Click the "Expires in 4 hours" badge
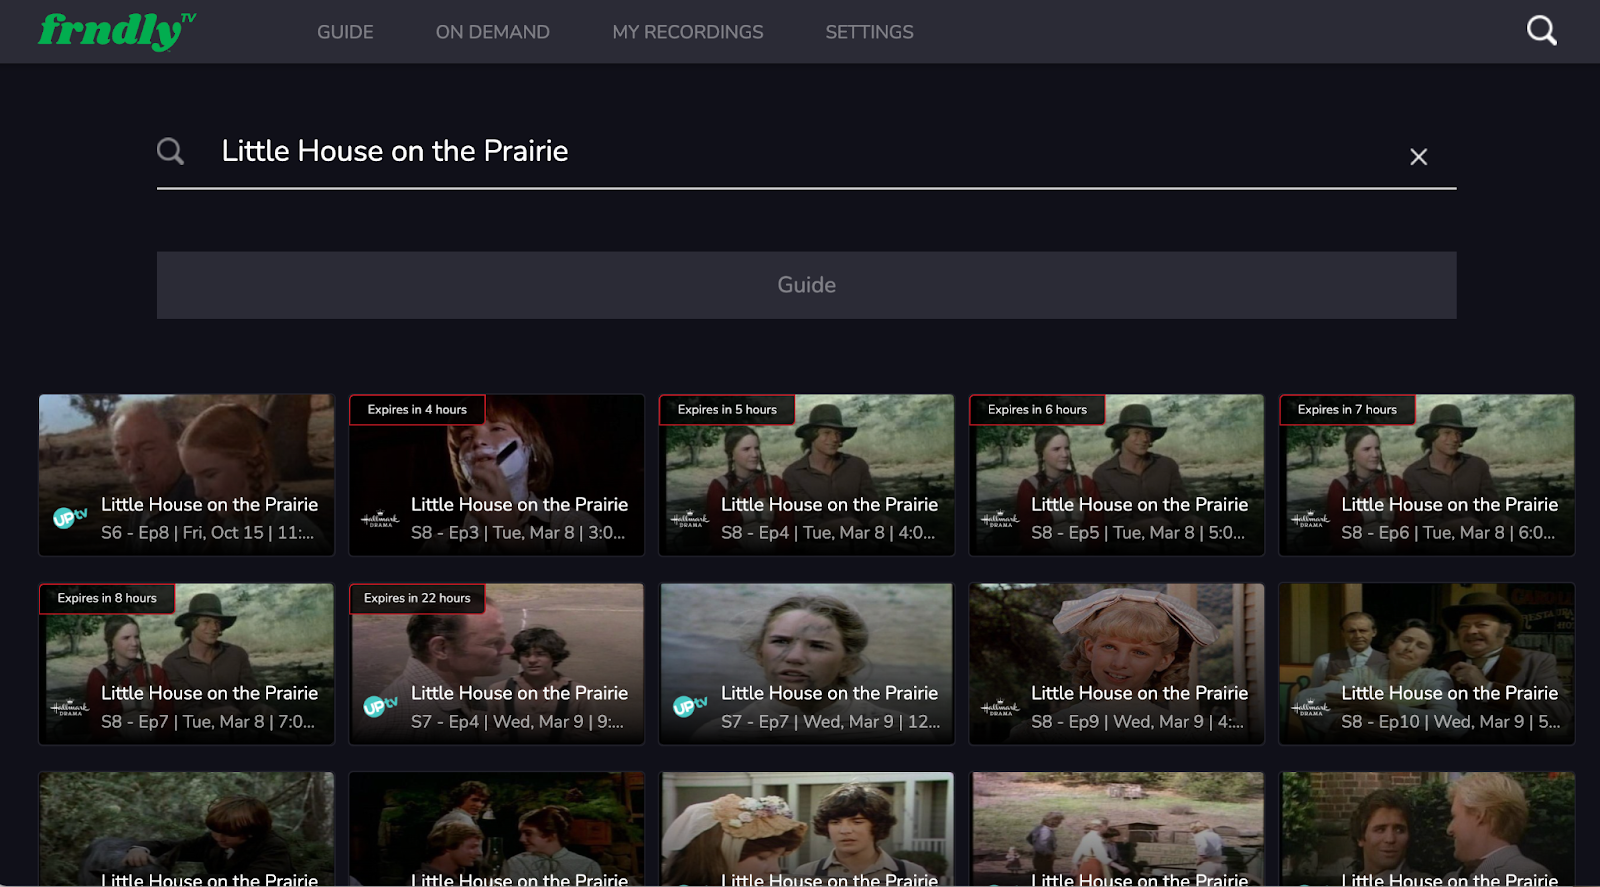Viewport: 1600px width, 887px height. pyautogui.click(x=417, y=410)
